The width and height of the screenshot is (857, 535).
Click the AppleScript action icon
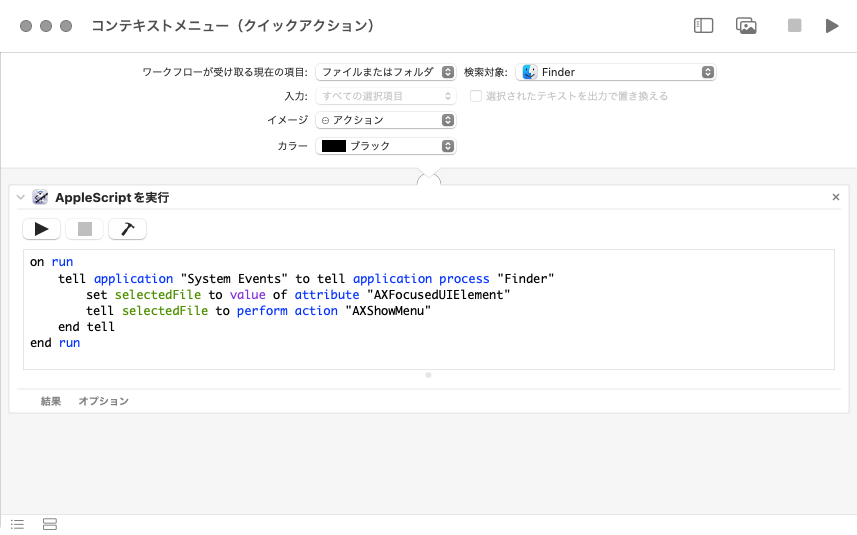[x=40, y=198]
